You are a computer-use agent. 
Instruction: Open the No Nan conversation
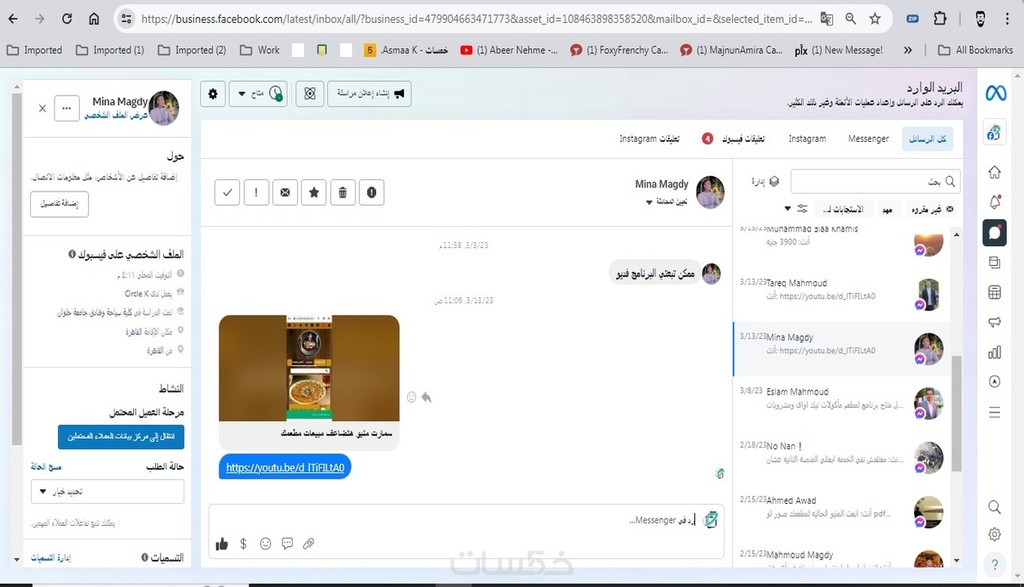tap(842, 457)
